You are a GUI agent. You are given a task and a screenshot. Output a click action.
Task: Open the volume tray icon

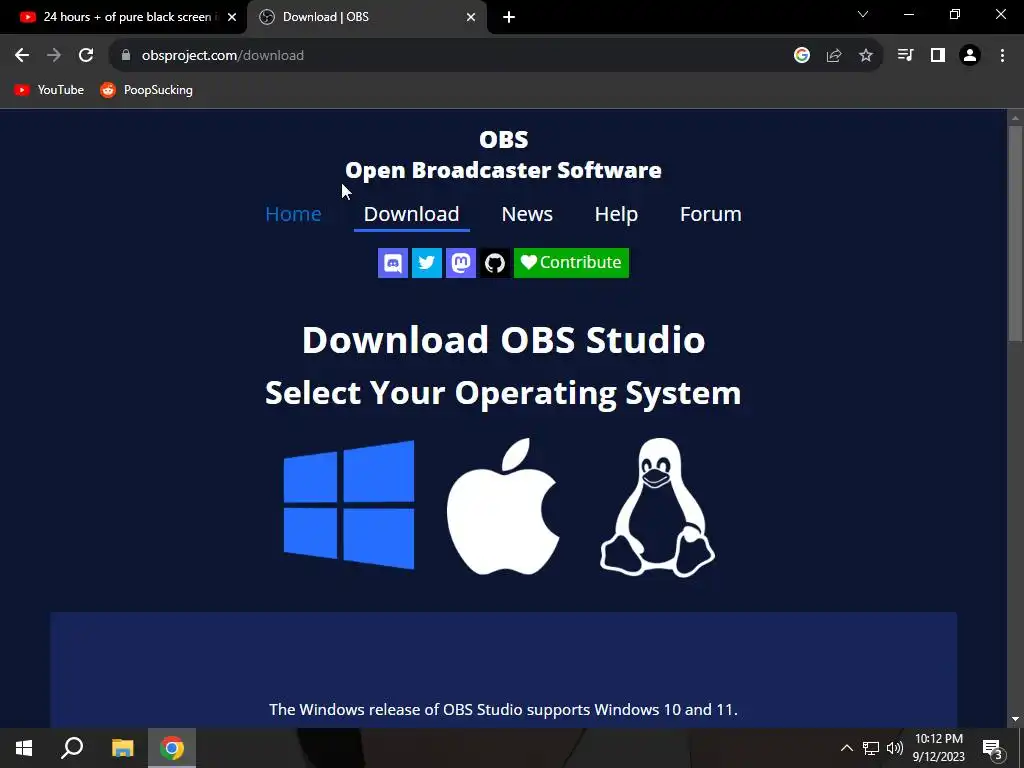pyautogui.click(x=895, y=748)
